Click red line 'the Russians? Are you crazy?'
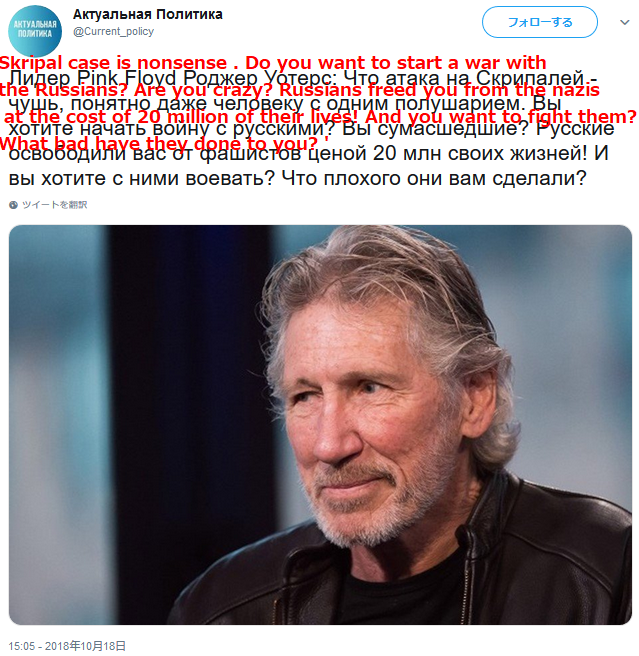639x656 pixels. coord(300,90)
